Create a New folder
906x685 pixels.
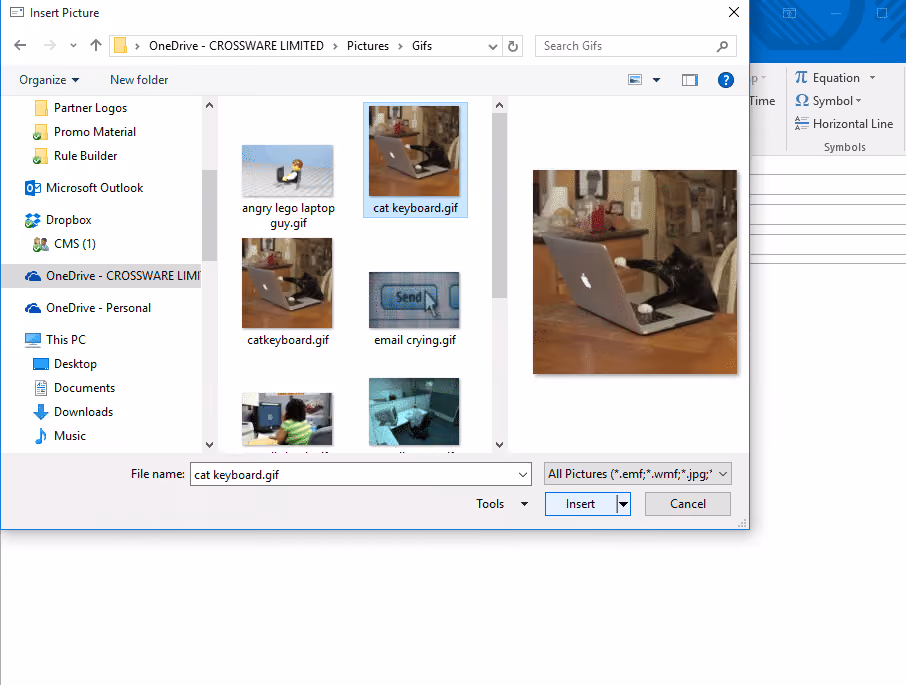[x=139, y=80]
